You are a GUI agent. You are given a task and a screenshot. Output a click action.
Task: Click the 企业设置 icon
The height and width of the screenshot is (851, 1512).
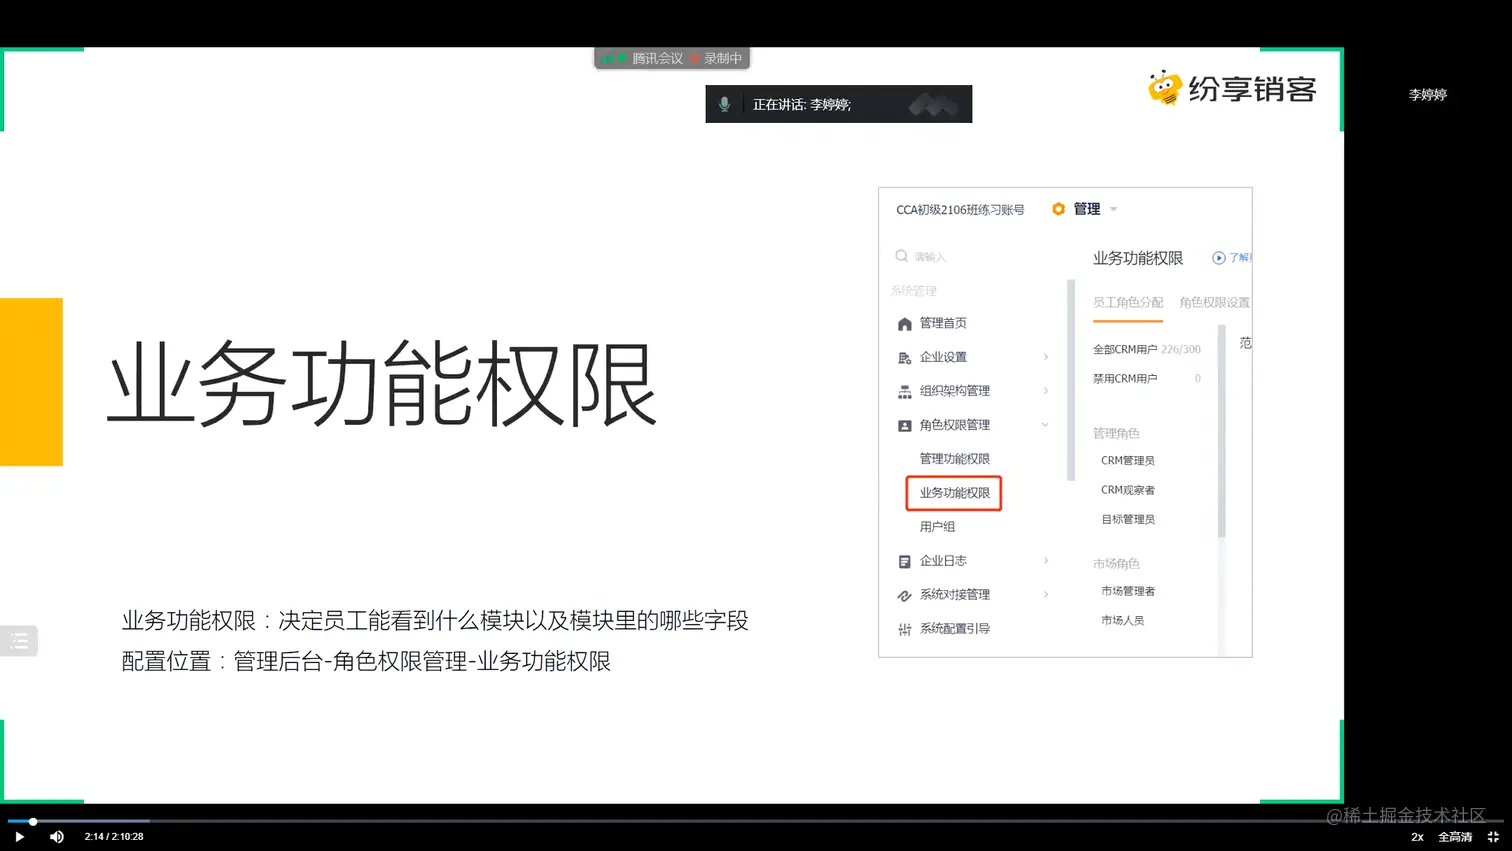[x=904, y=358]
